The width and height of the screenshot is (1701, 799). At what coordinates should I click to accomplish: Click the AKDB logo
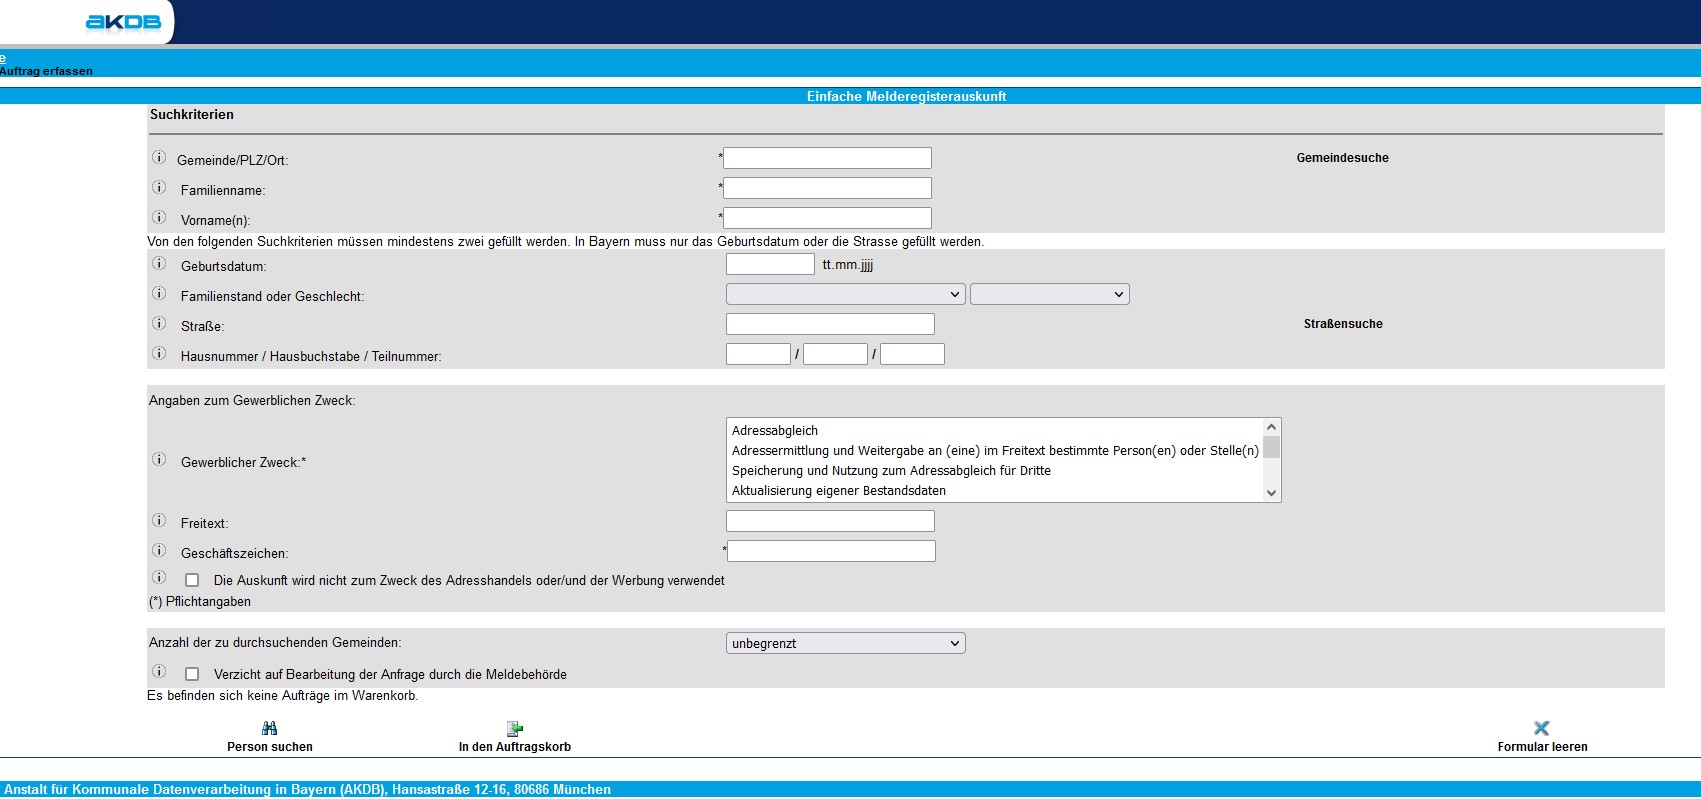click(x=123, y=22)
